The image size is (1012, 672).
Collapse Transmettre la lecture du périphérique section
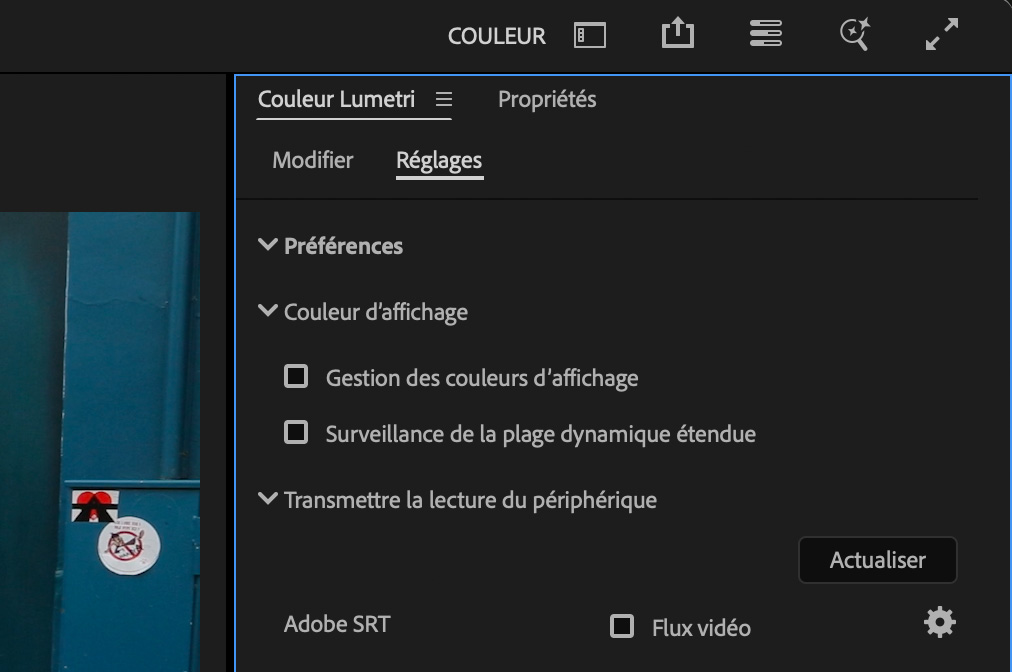point(267,498)
